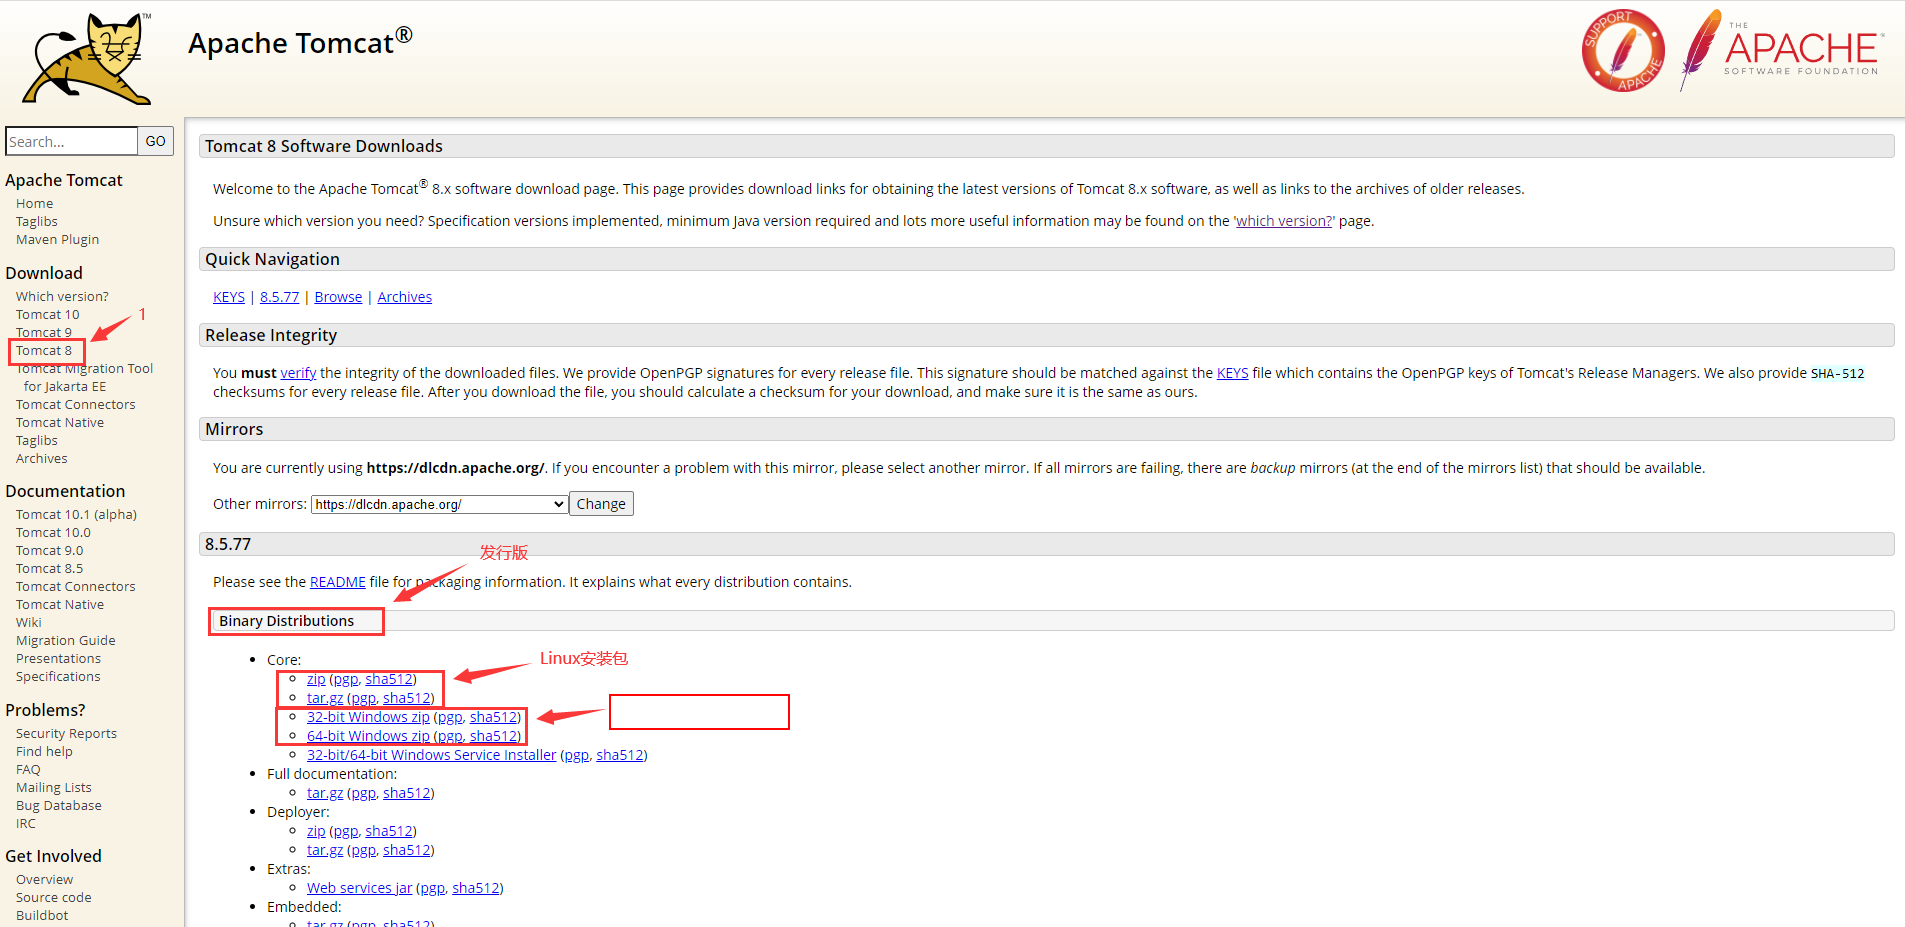Screen dimensions: 1905x927
Task: Click the Tomcat 8 Software Downloads heading
Action: (x=324, y=146)
